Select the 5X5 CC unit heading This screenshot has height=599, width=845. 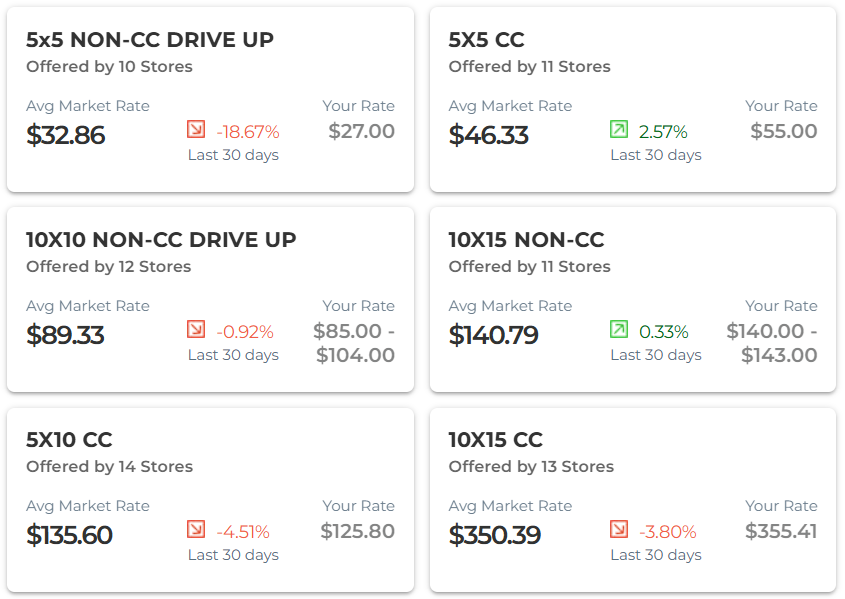pyautogui.click(x=486, y=40)
